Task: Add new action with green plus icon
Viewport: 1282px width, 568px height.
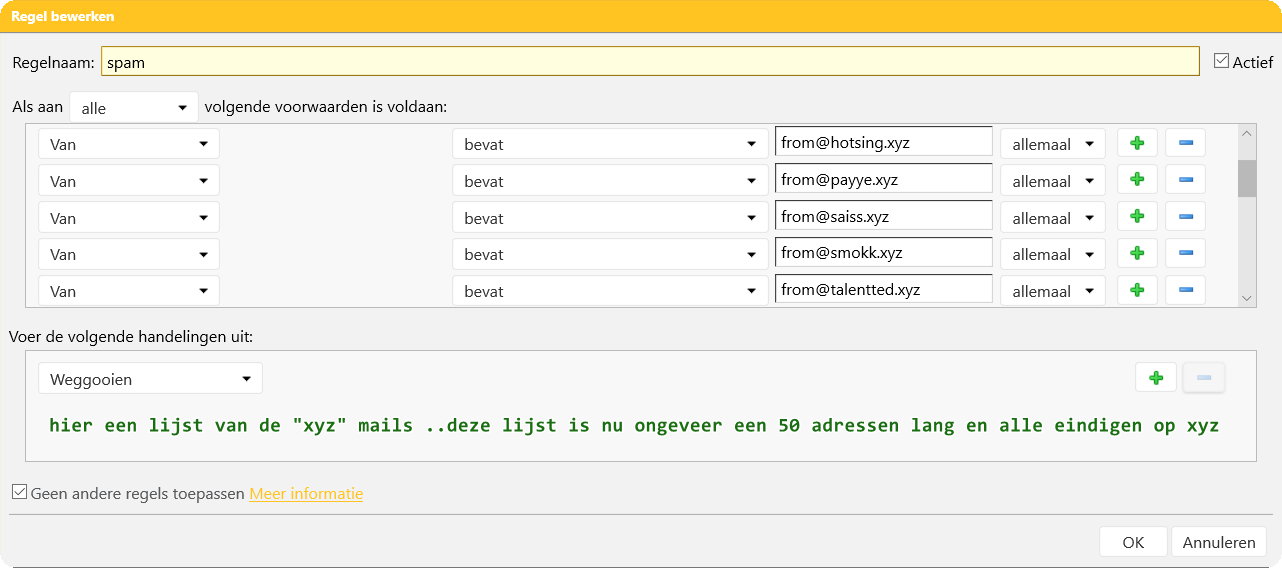Action: (x=1156, y=378)
